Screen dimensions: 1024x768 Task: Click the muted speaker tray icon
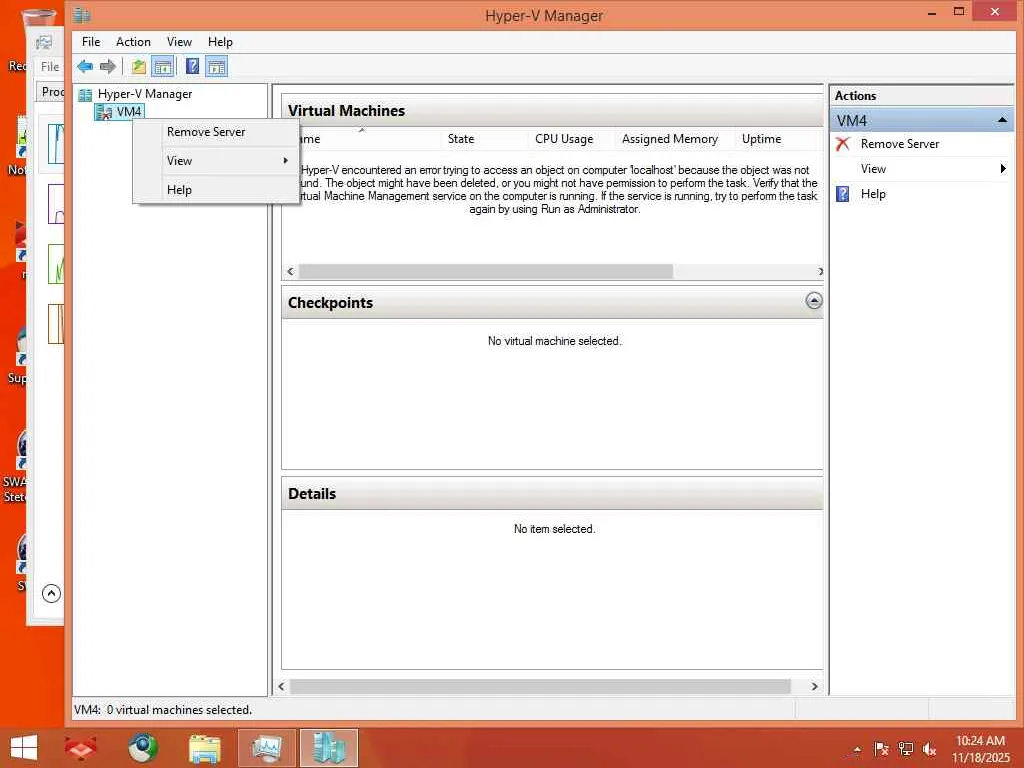point(929,749)
